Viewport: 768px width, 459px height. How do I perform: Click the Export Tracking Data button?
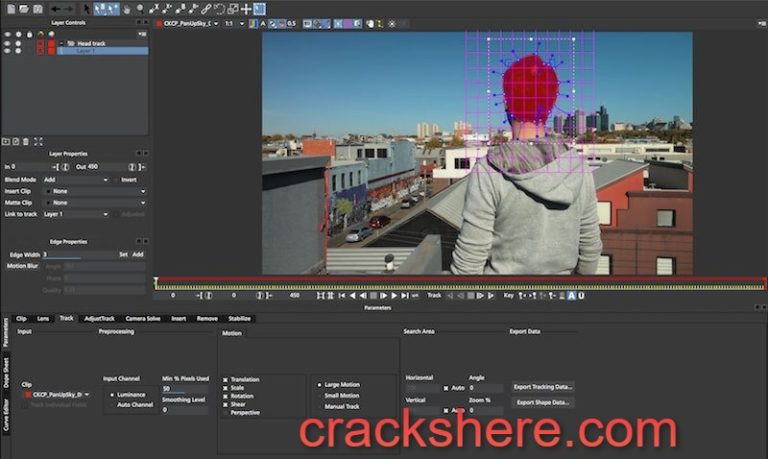543,386
